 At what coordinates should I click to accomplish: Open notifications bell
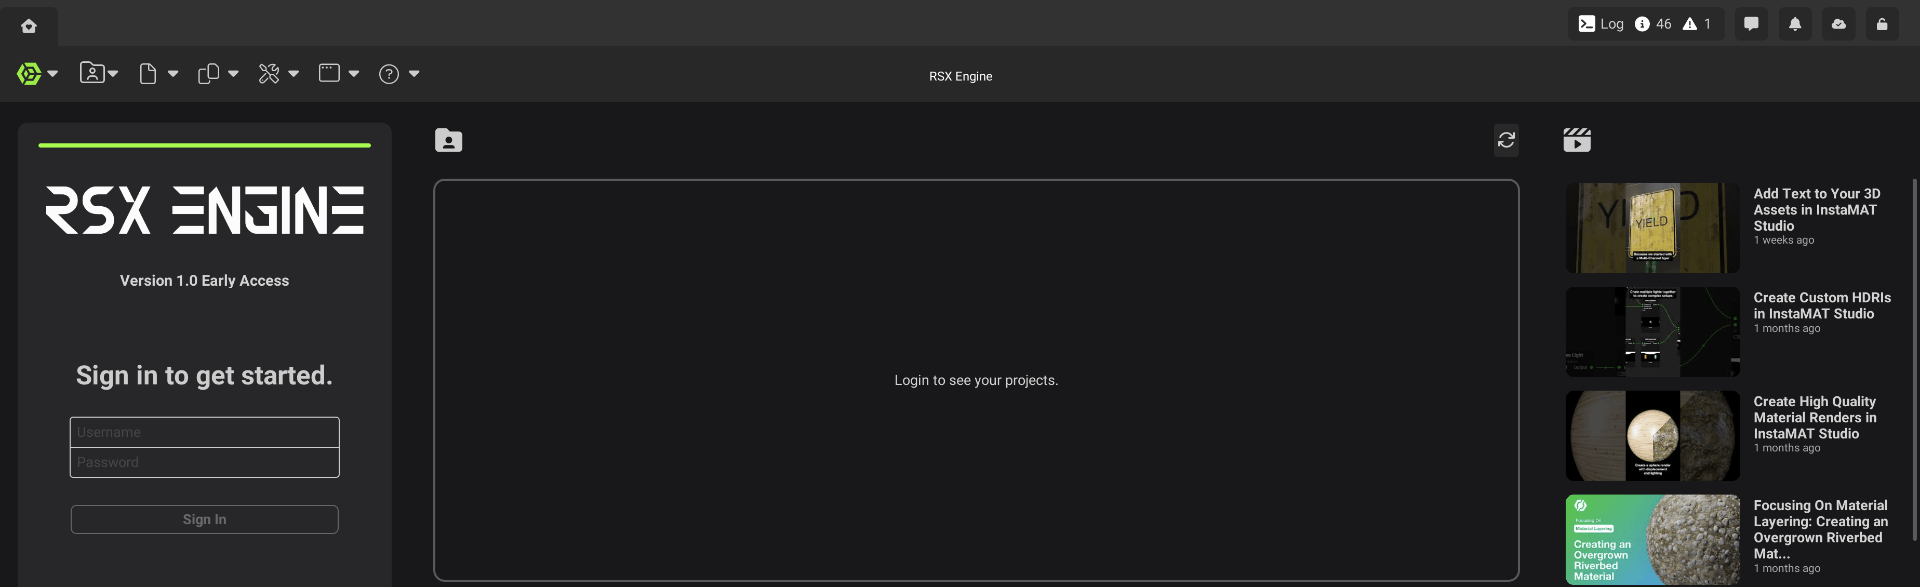(1795, 24)
